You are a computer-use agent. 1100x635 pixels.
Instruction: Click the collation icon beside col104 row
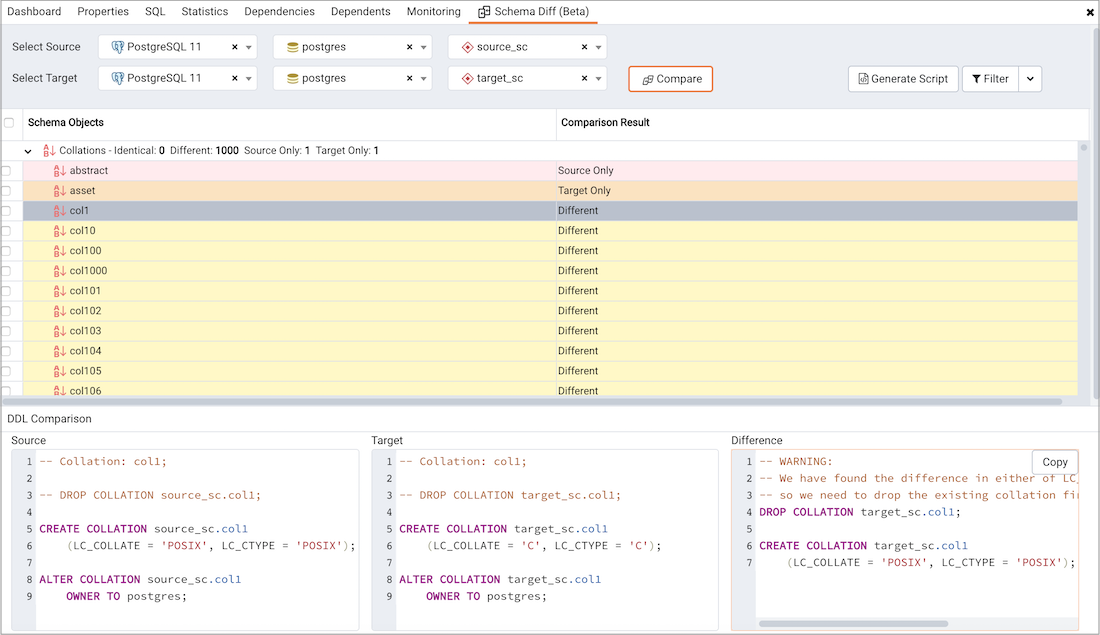60,351
